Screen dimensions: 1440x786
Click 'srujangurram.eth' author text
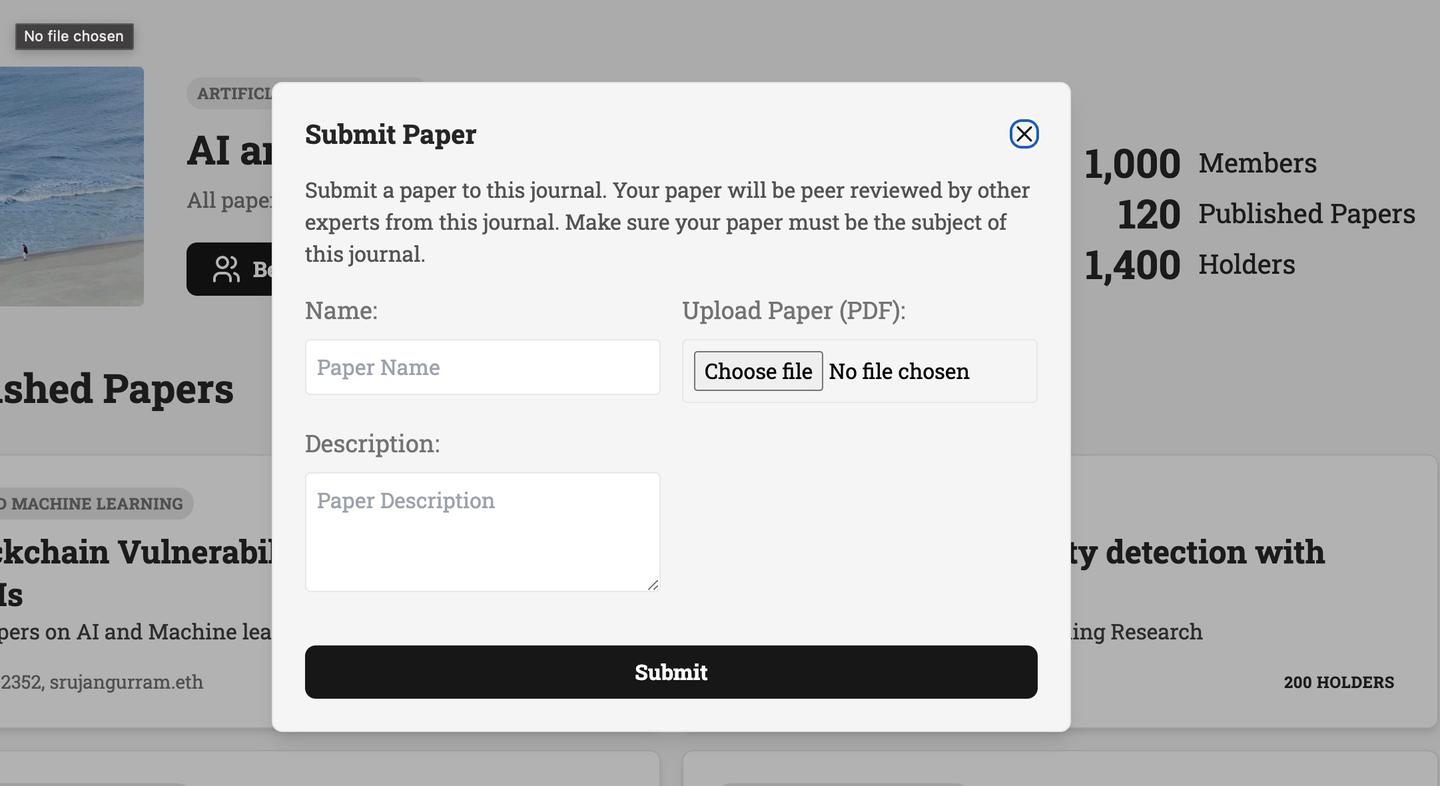pyautogui.click(x=126, y=682)
